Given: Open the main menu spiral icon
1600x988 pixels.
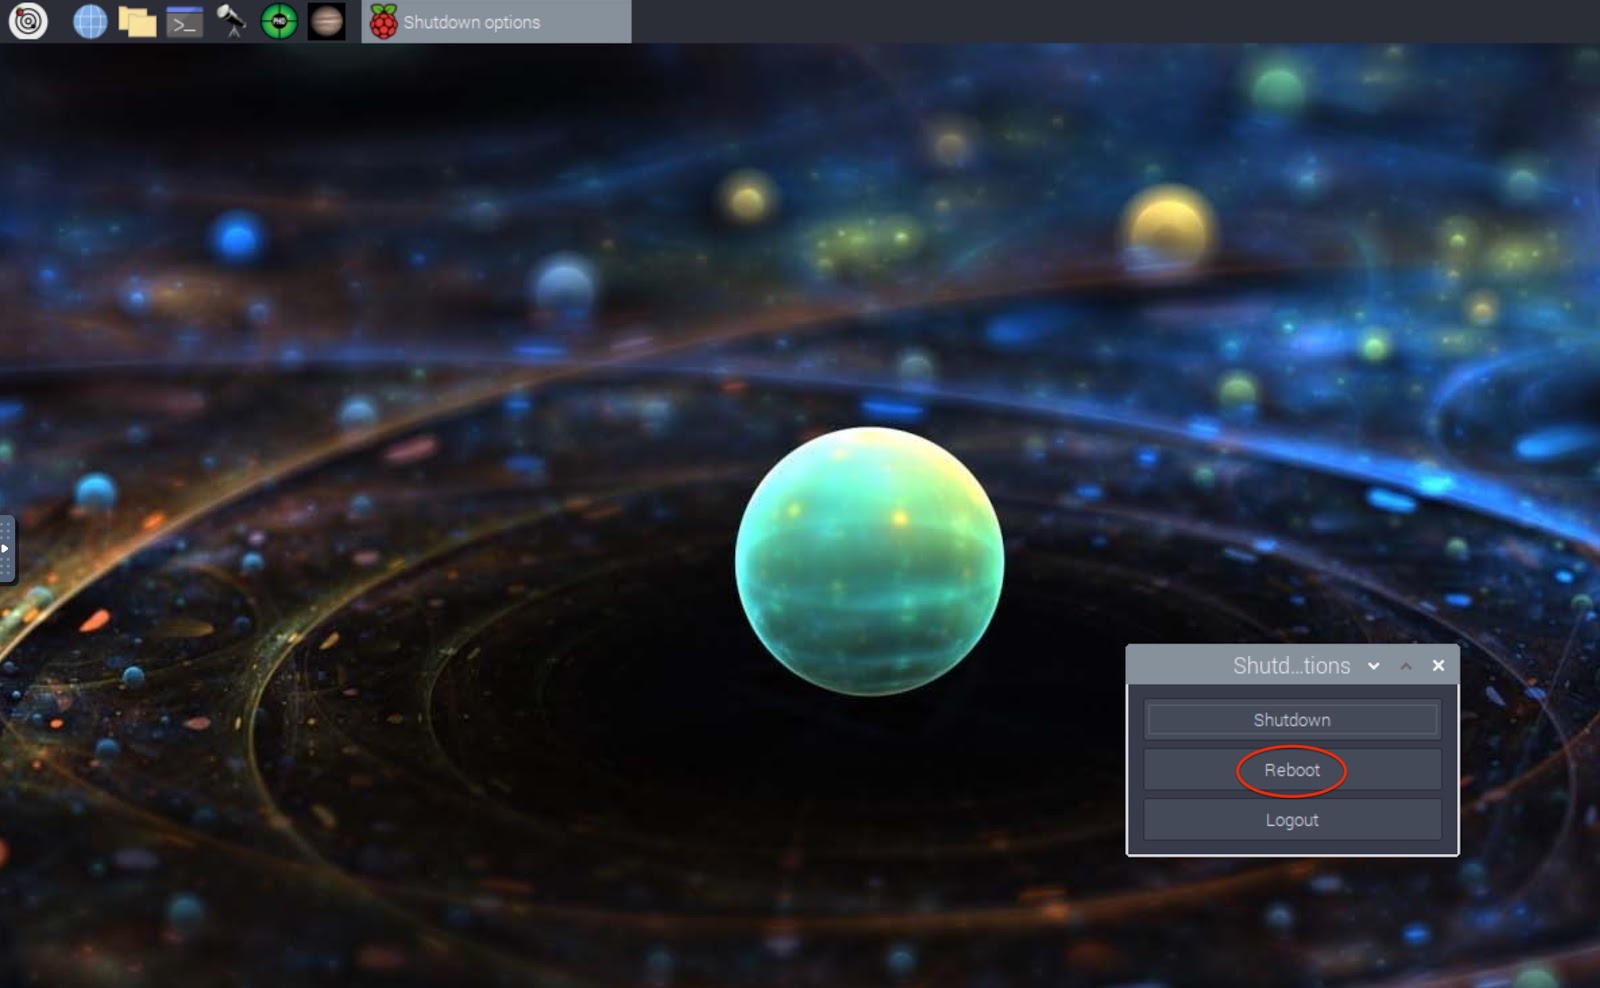Looking at the screenshot, I should 28,21.
